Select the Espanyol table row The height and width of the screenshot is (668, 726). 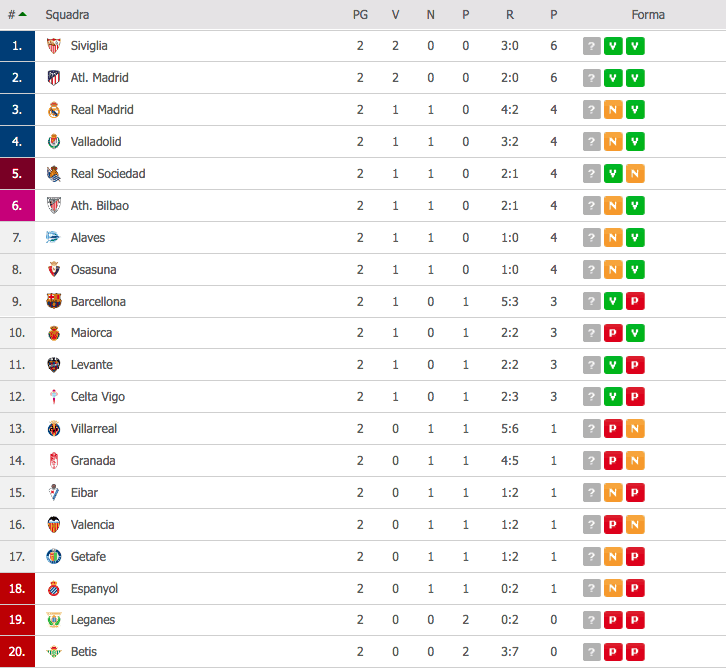(x=363, y=588)
